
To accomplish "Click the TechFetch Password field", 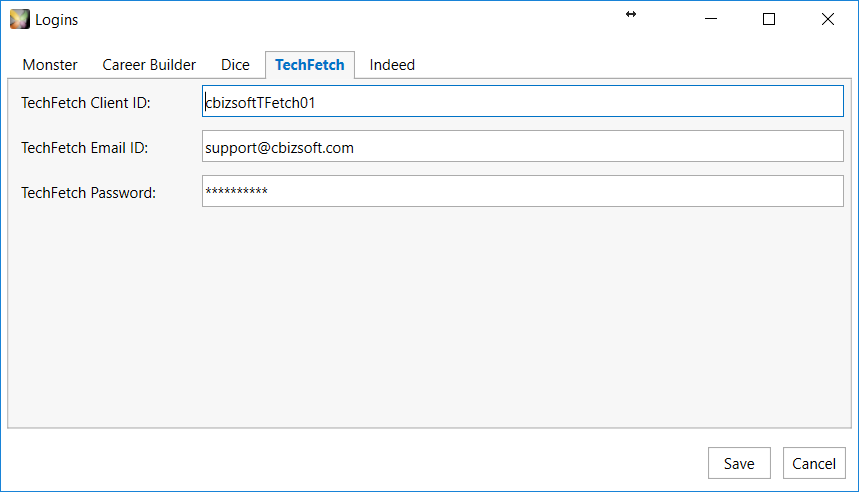I will [522, 191].
